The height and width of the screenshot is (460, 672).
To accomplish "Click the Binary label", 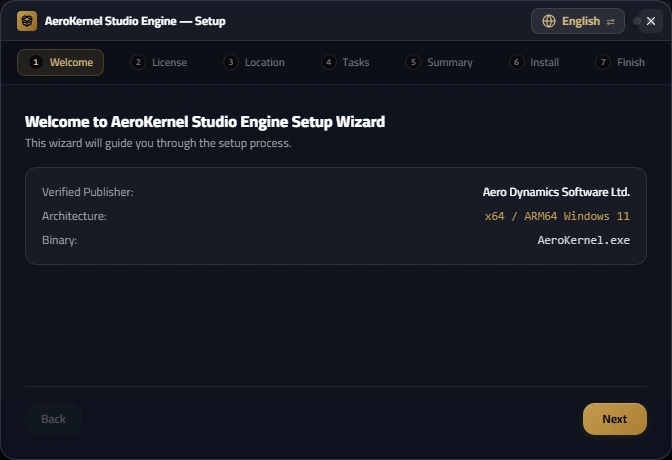I will pos(60,240).
